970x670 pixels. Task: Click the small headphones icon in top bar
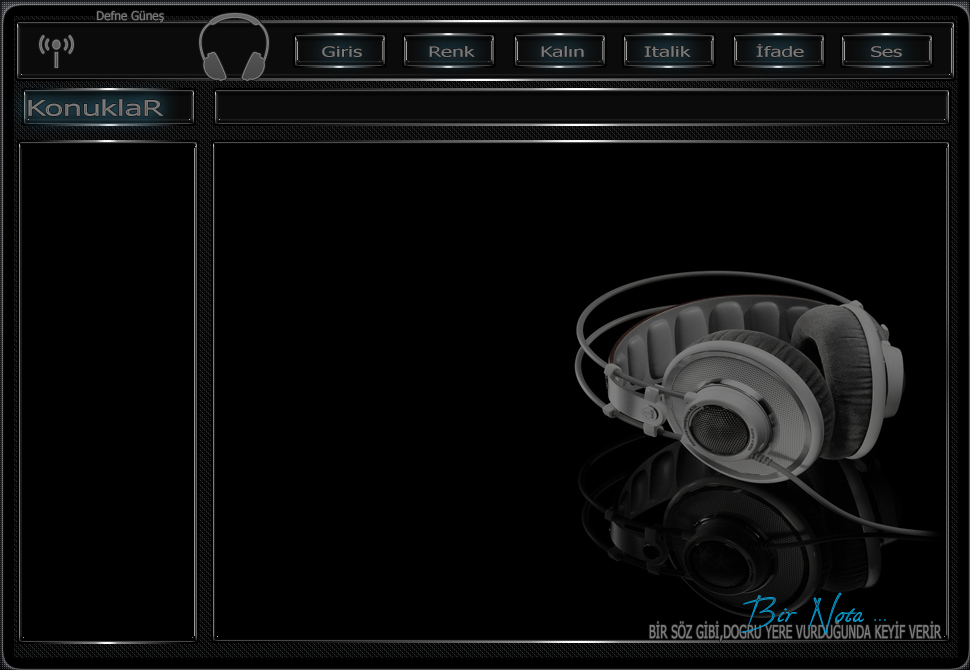tap(234, 48)
